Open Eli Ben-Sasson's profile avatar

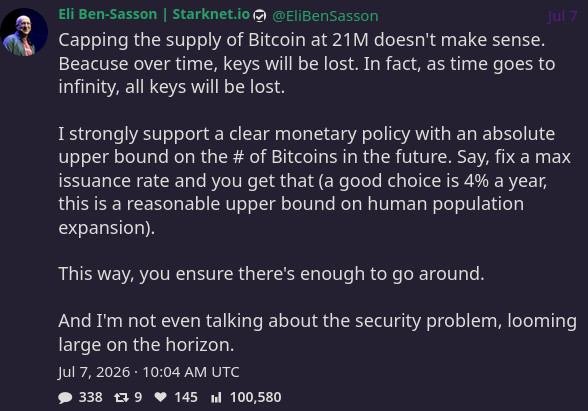24,32
